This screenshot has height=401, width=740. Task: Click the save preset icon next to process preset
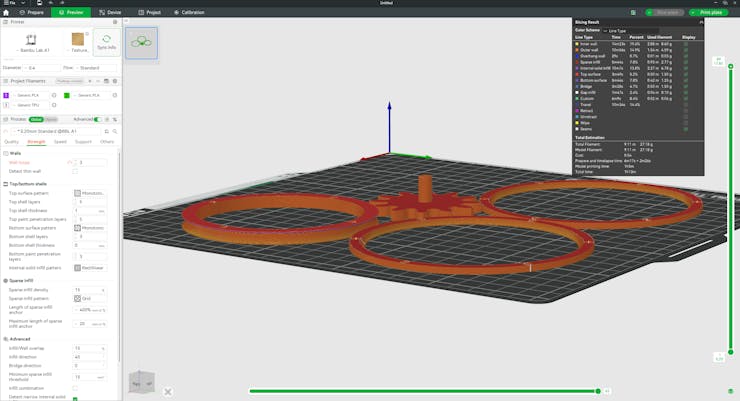[107, 131]
